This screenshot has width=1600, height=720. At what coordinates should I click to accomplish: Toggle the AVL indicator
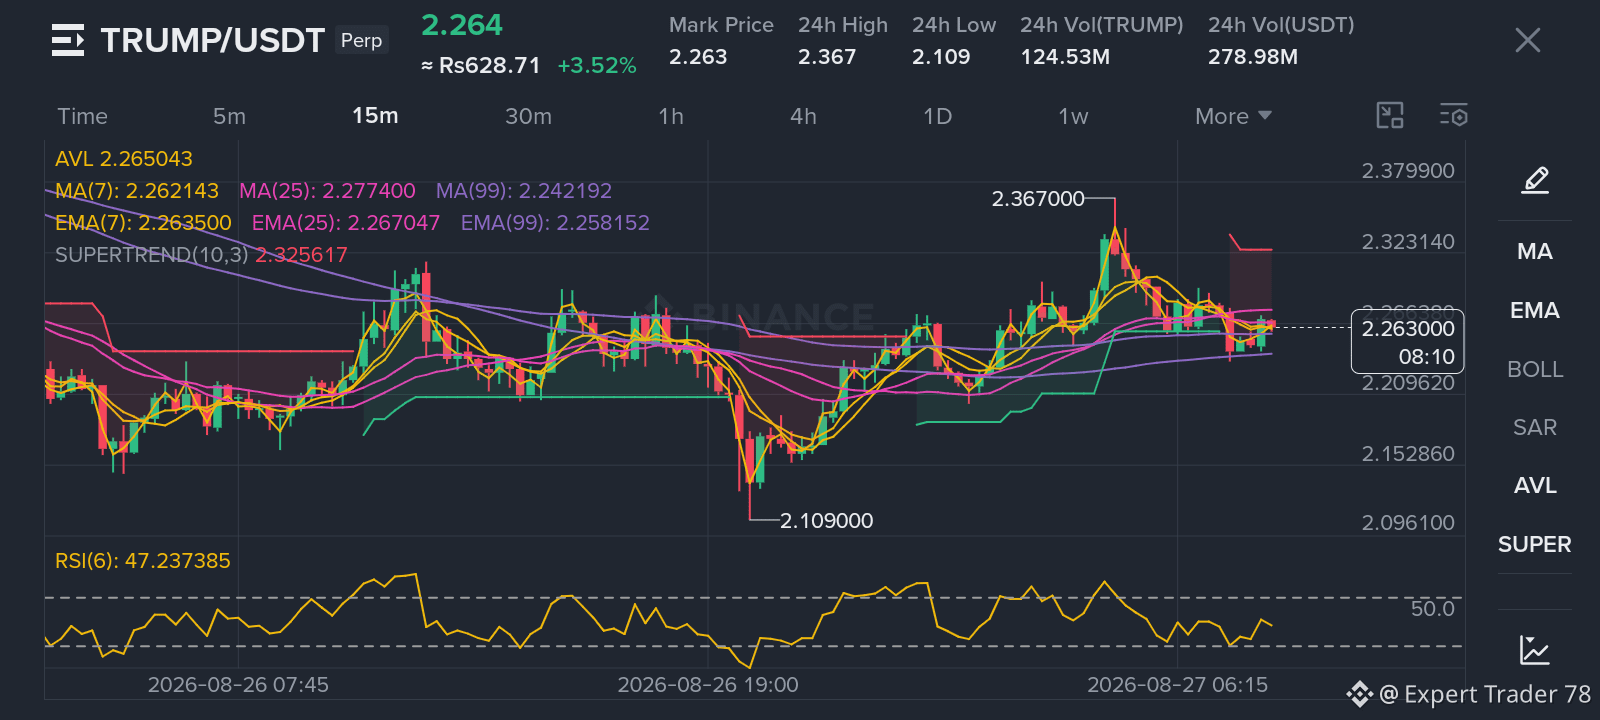[1535, 486]
